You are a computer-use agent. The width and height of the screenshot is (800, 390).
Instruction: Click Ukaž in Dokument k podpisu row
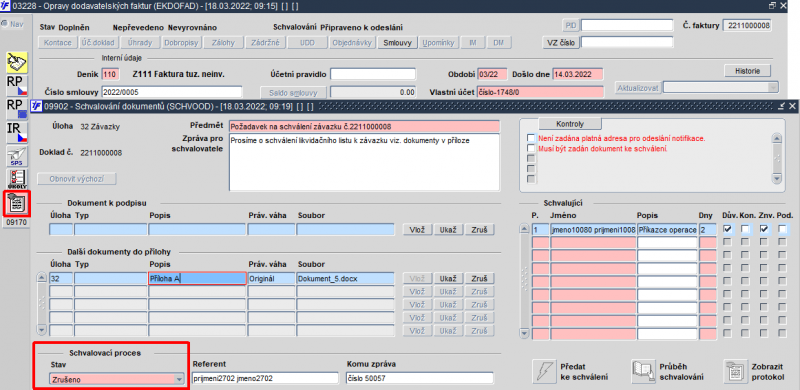coord(448,230)
